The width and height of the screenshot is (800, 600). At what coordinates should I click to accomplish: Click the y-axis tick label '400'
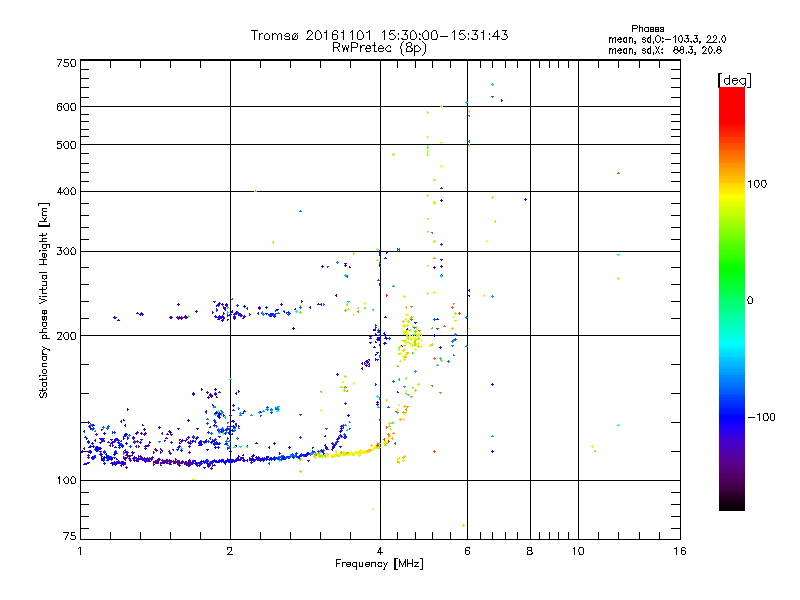67,192
